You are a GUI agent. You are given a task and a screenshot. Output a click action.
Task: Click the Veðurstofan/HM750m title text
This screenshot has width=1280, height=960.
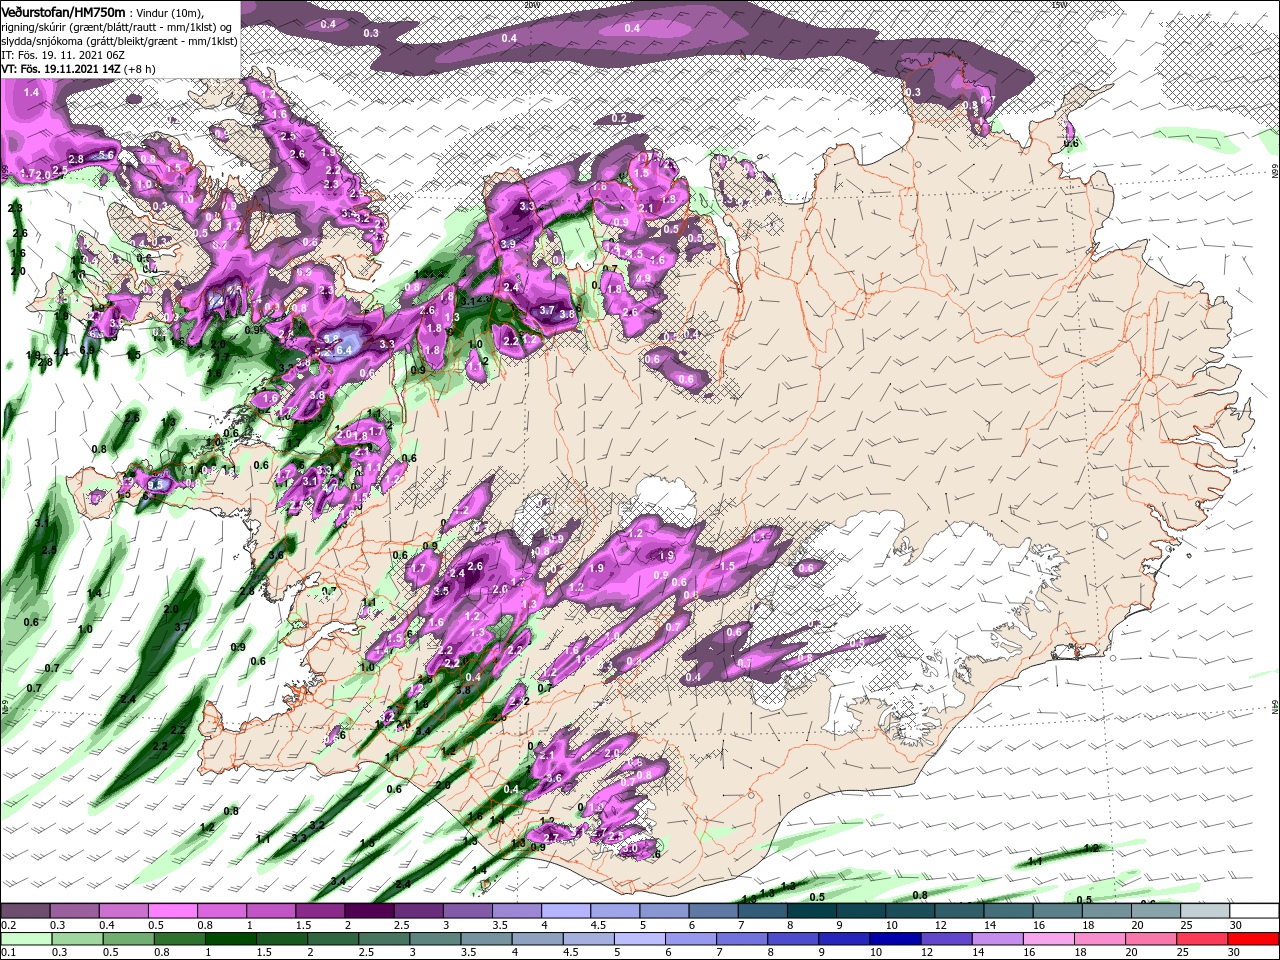point(64,11)
